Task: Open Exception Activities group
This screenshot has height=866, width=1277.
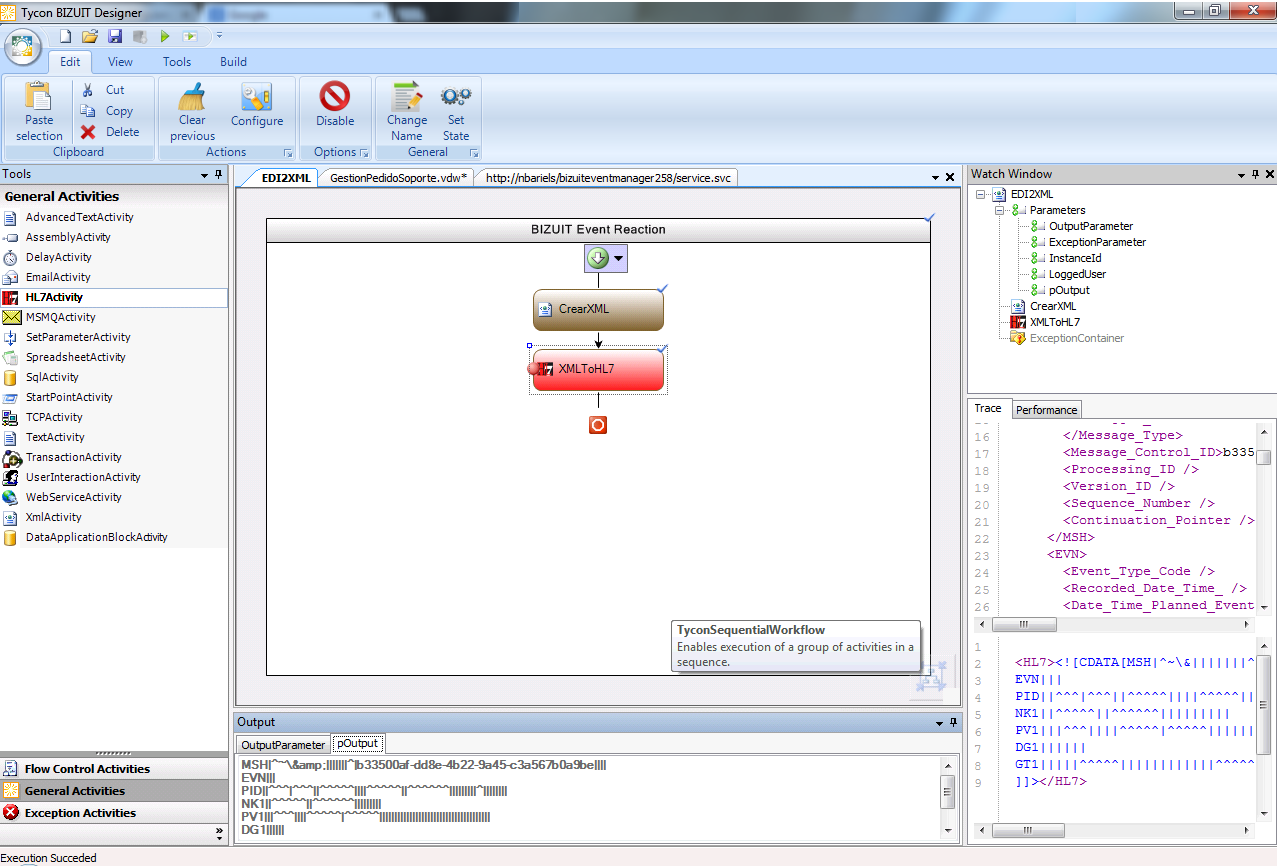Action: (x=114, y=813)
